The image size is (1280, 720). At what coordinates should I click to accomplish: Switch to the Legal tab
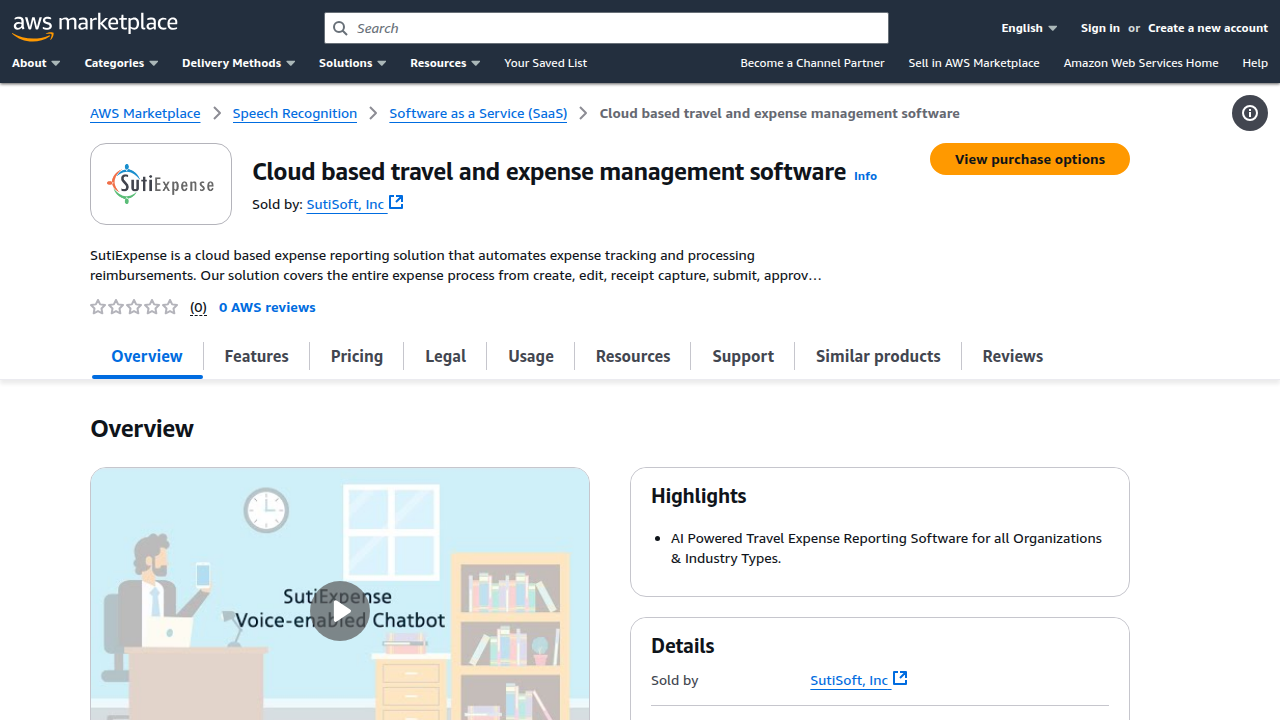pos(445,356)
